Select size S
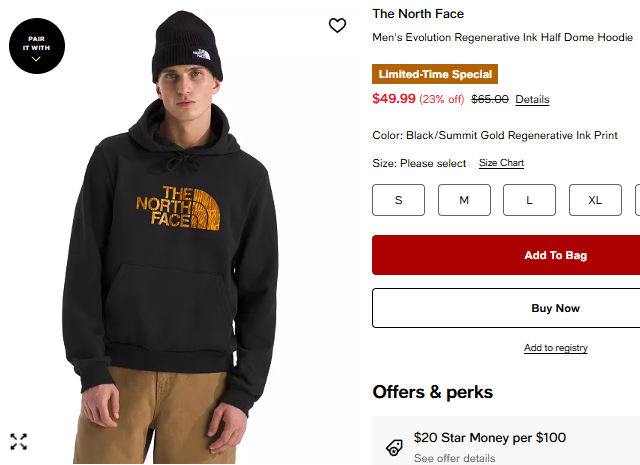This screenshot has height=465, width=640. click(398, 200)
